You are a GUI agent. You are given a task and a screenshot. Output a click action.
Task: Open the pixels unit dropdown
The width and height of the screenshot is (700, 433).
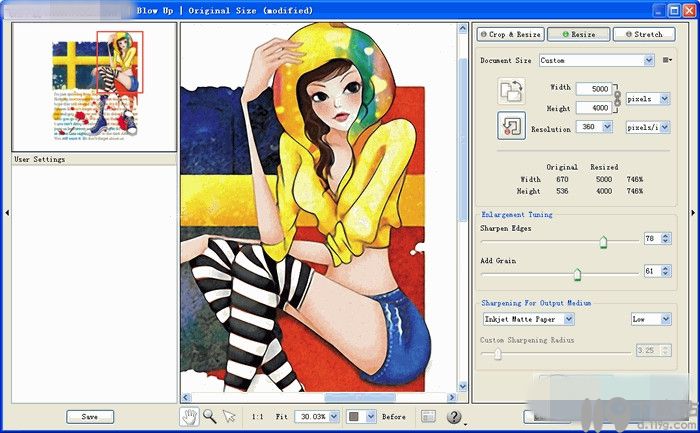coord(648,99)
